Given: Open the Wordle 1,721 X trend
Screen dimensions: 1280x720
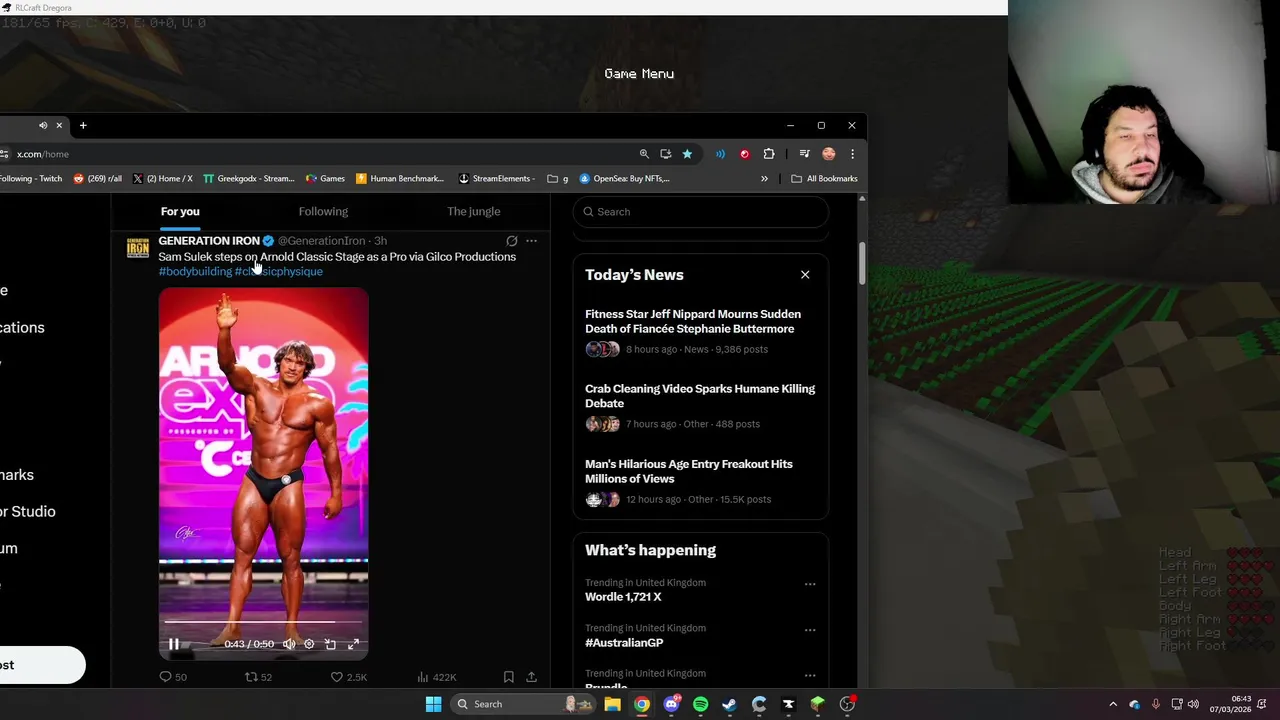Looking at the screenshot, I should coord(623,597).
